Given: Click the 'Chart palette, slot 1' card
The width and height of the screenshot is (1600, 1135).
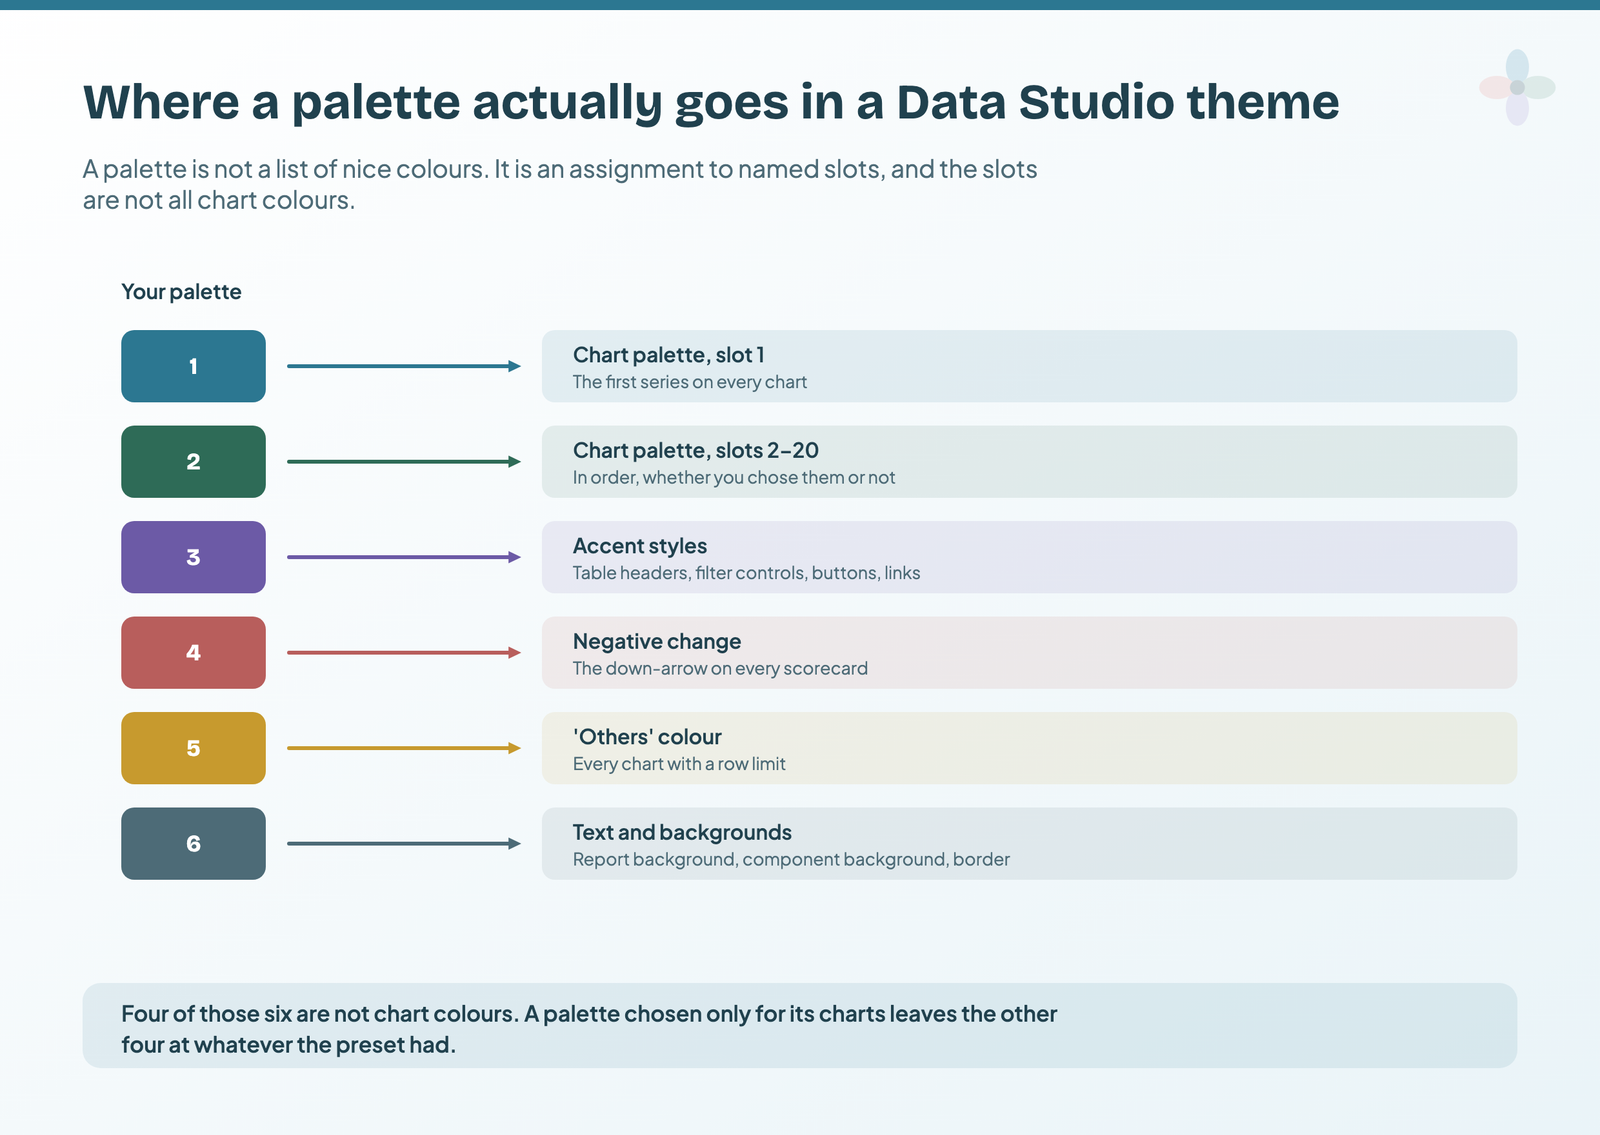Looking at the screenshot, I should coord(1029,366).
